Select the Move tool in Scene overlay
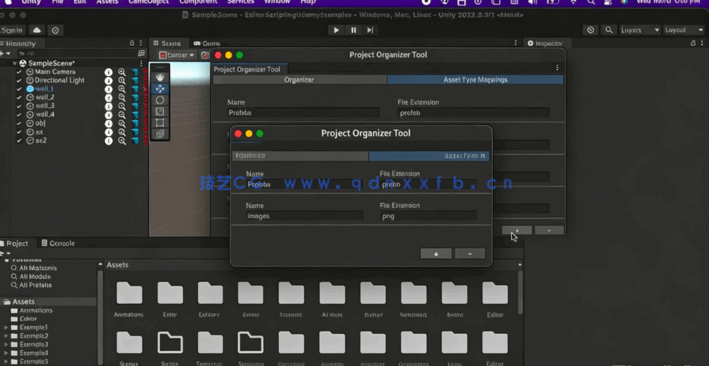 pyautogui.click(x=160, y=89)
